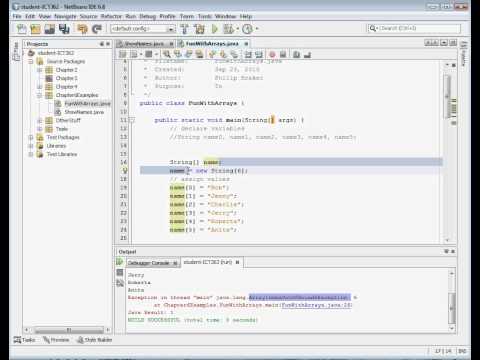The width and height of the screenshot is (480, 360).
Task: Click the Comment code icon
Action: (x=296, y=54)
